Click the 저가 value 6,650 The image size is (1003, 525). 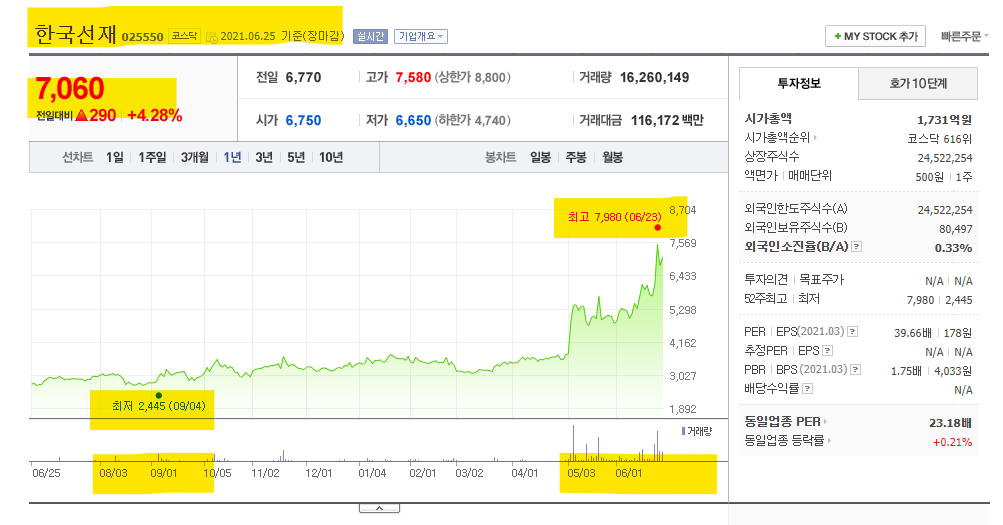[413, 120]
